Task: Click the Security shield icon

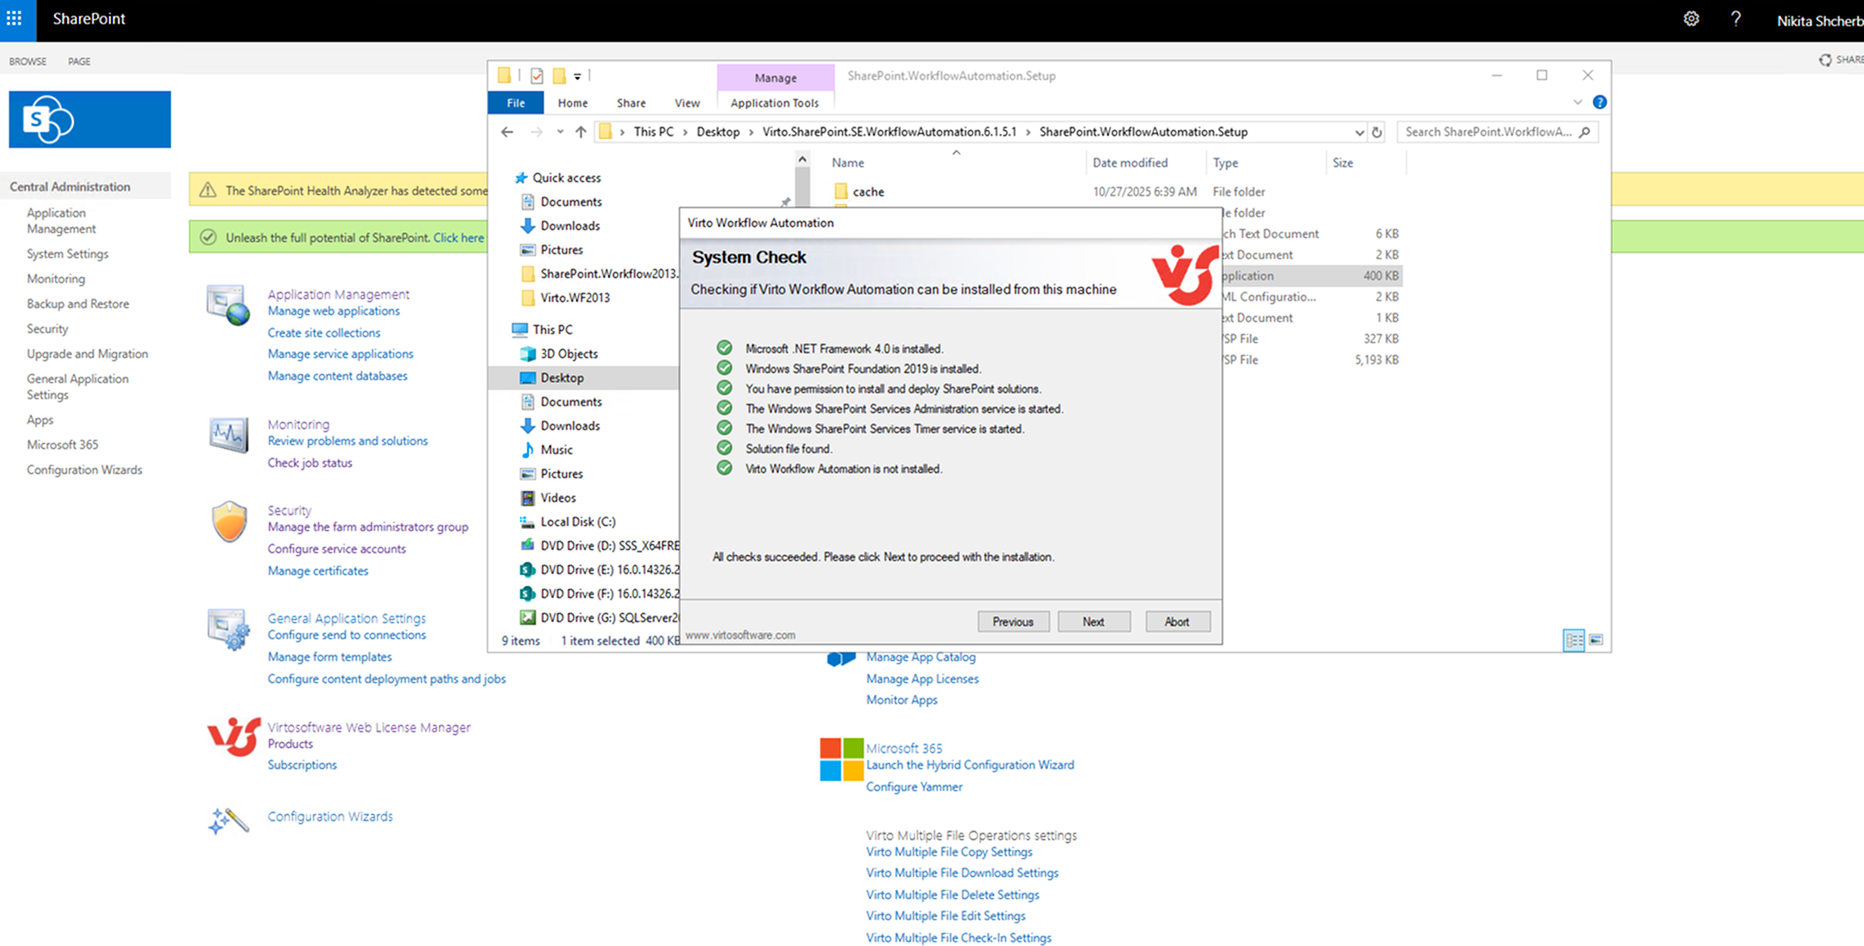Action: click(x=228, y=521)
